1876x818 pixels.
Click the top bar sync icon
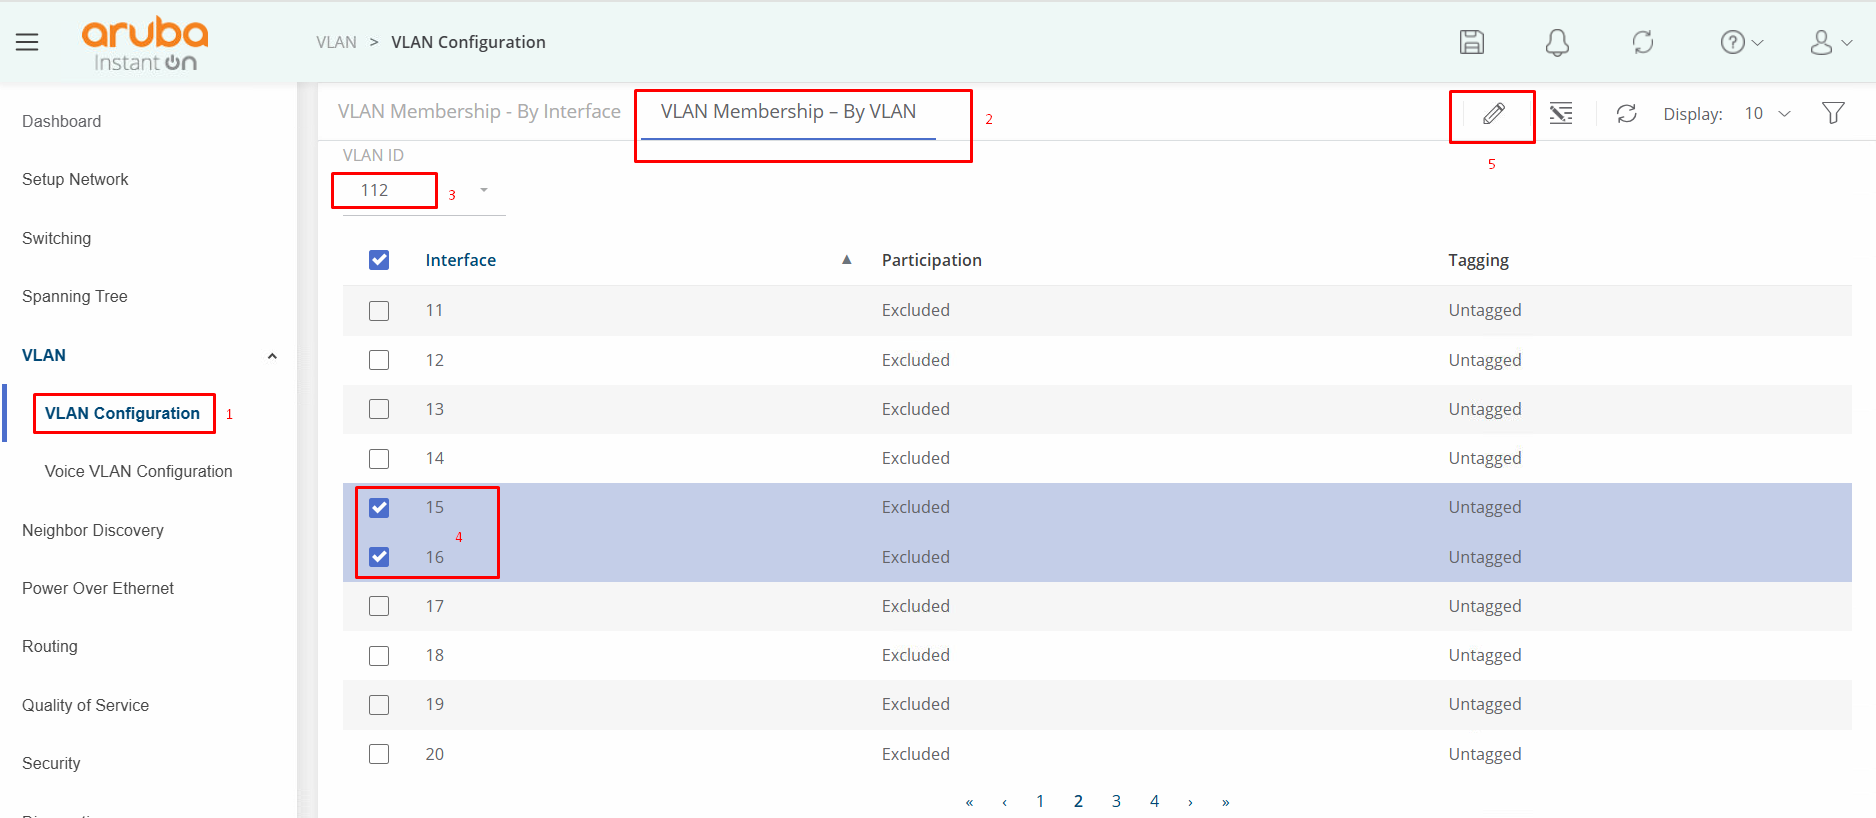click(1642, 42)
